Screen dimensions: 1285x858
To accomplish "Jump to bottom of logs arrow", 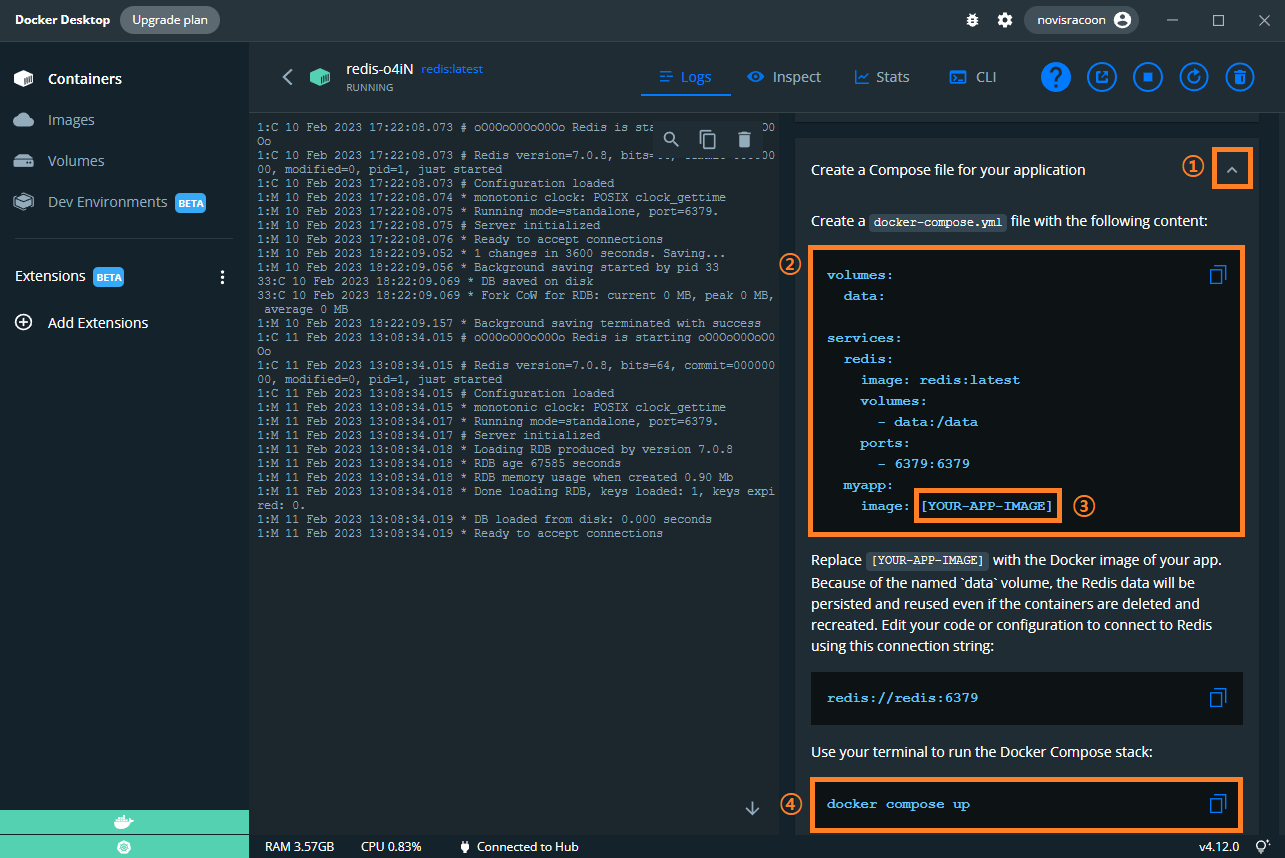I will pos(753,808).
